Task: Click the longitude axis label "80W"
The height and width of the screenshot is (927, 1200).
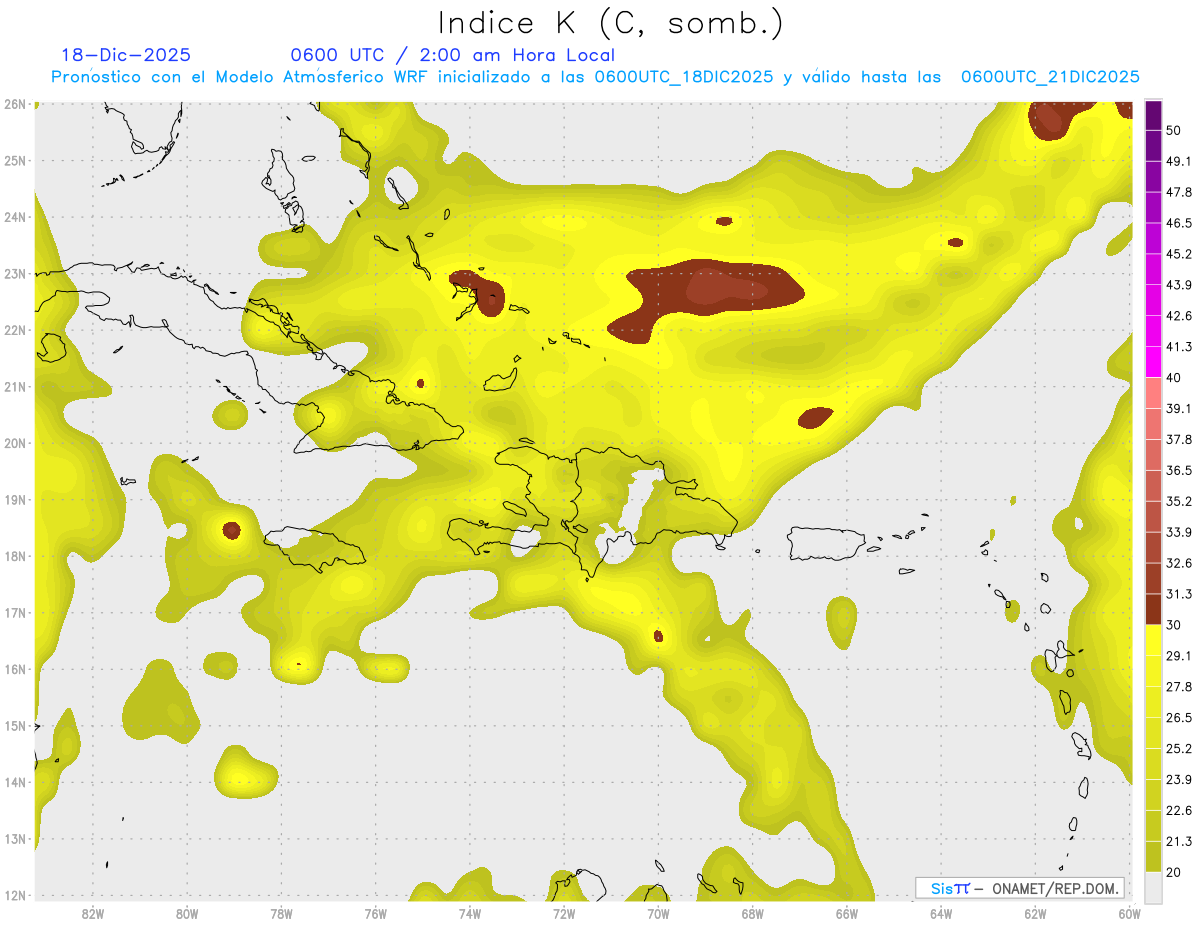Action: click(x=186, y=913)
